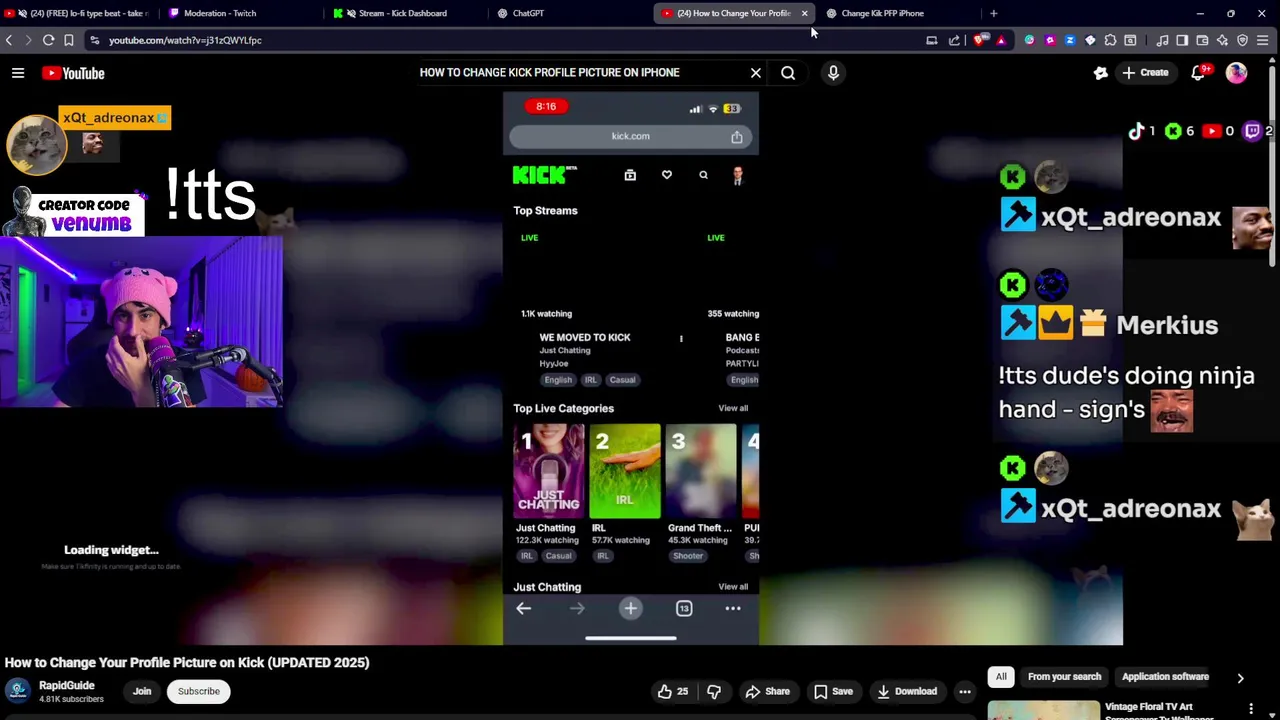This screenshot has height=720, width=1280.
Task: Open the Brave Shields lion icon
Action: [979, 40]
